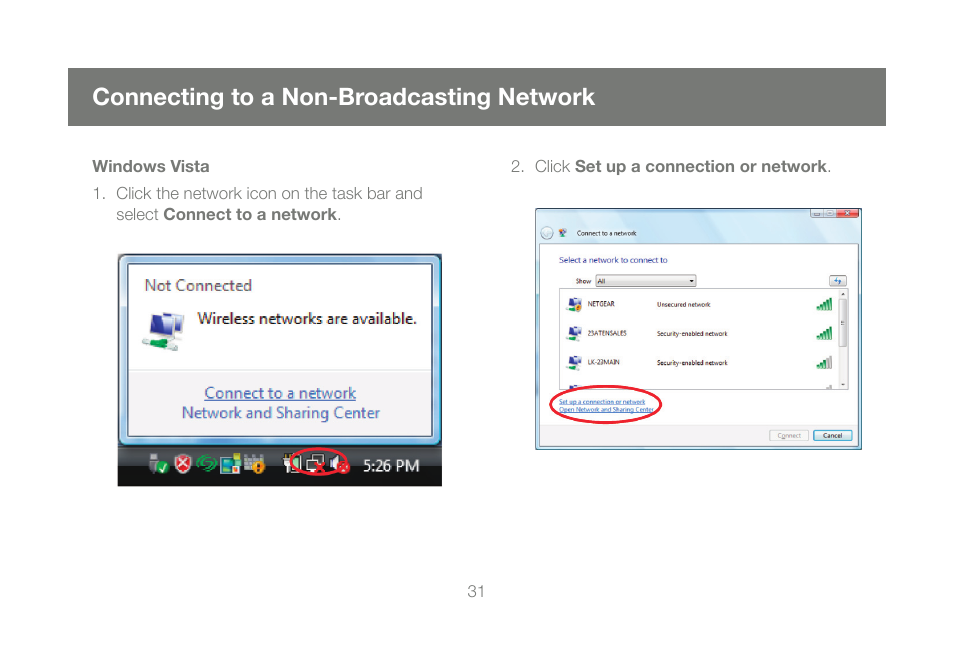Viewport: 954px width, 665px height.
Task: Click 'Security-enabled network' label for 23ATENSALES
Action: (692, 334)
